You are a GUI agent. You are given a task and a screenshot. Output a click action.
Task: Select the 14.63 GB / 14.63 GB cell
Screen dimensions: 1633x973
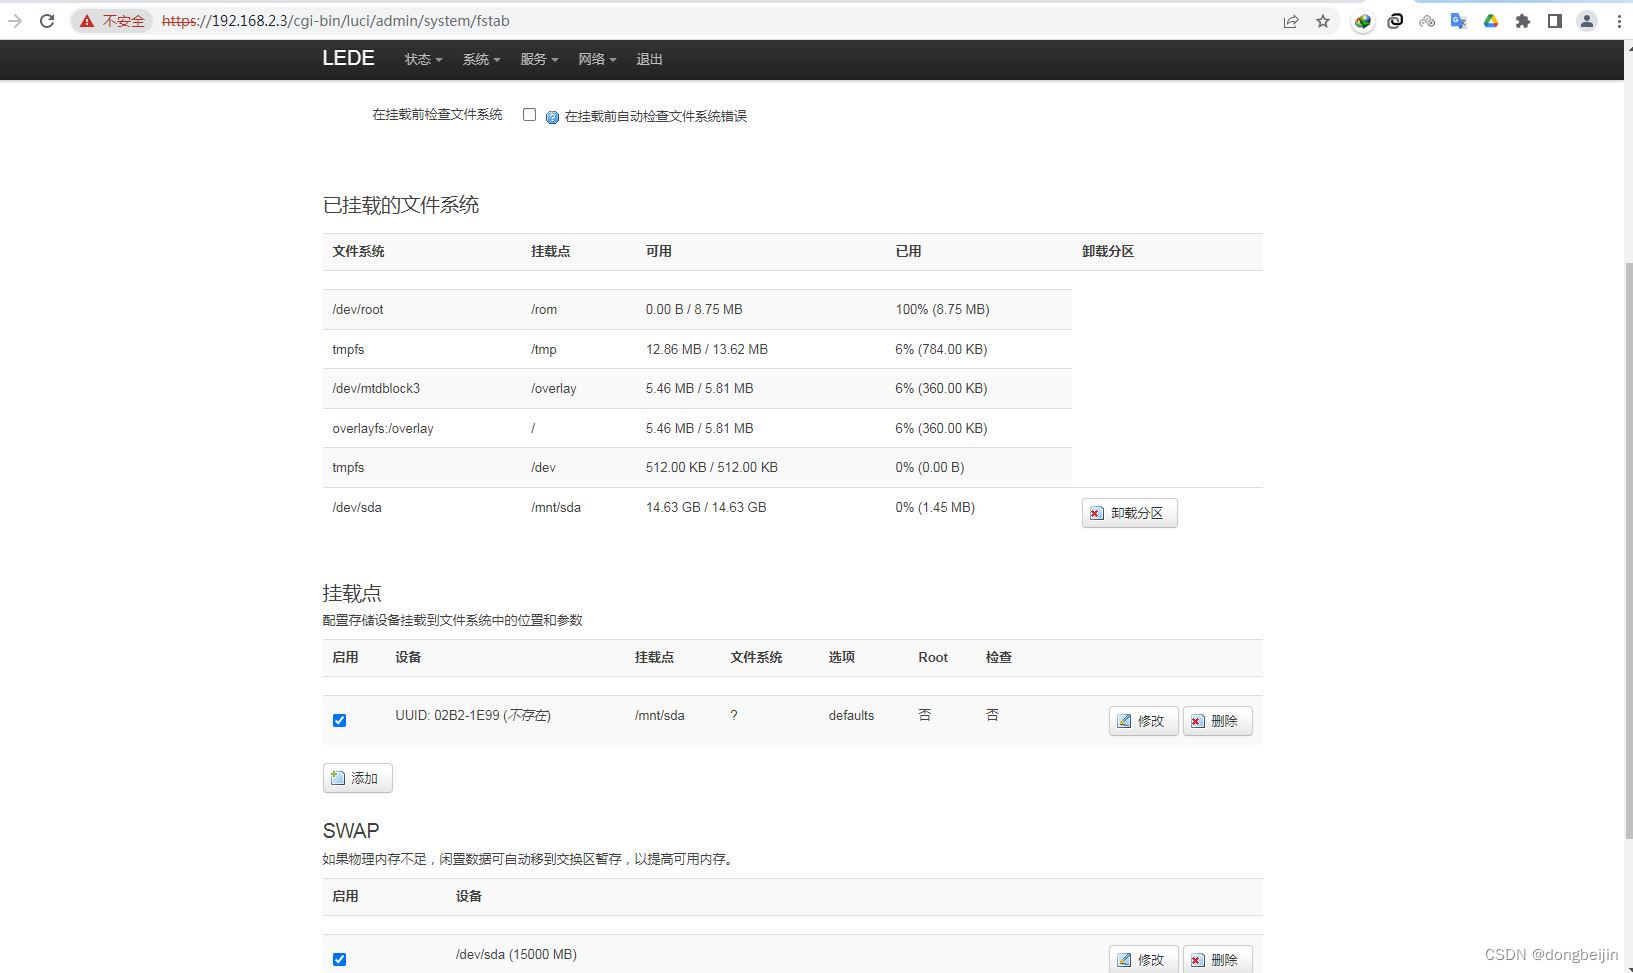(x=706, y=508)
